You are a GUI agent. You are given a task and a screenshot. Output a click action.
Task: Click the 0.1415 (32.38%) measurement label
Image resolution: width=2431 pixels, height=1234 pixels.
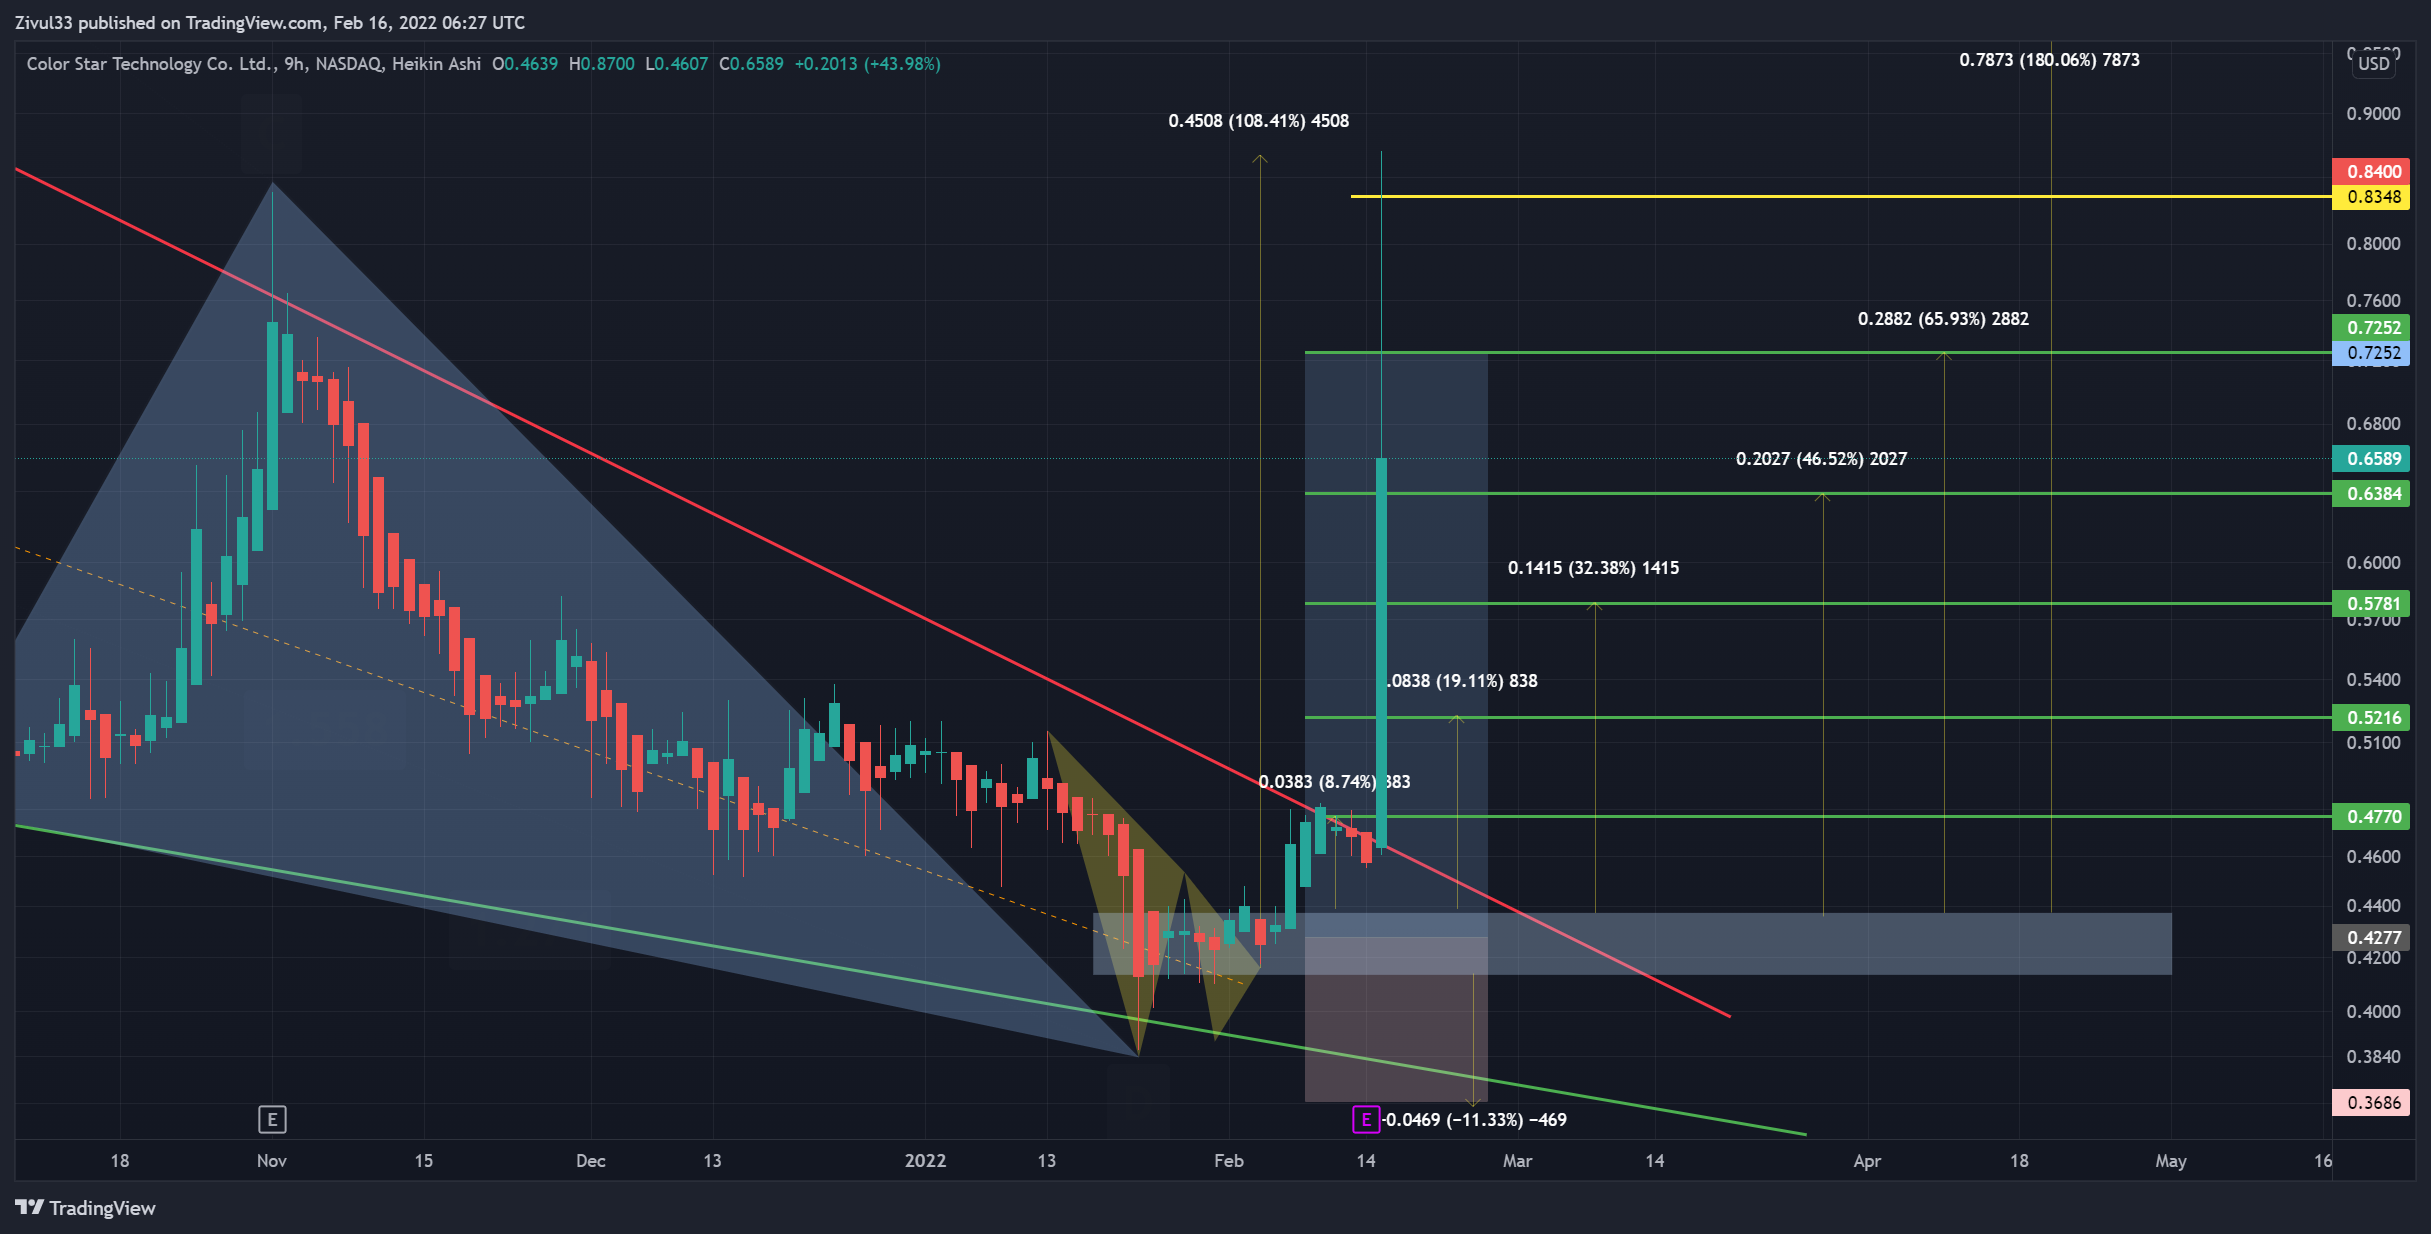1593,568
